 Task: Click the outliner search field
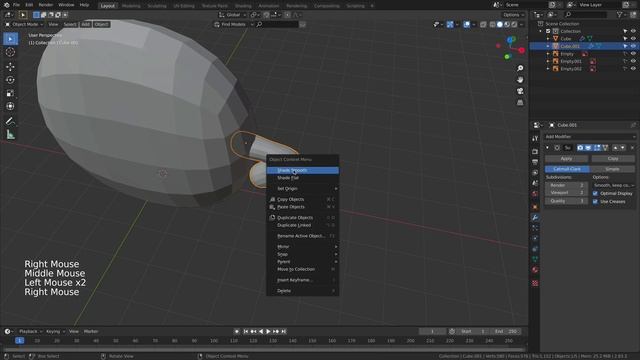tap(584, 15)
